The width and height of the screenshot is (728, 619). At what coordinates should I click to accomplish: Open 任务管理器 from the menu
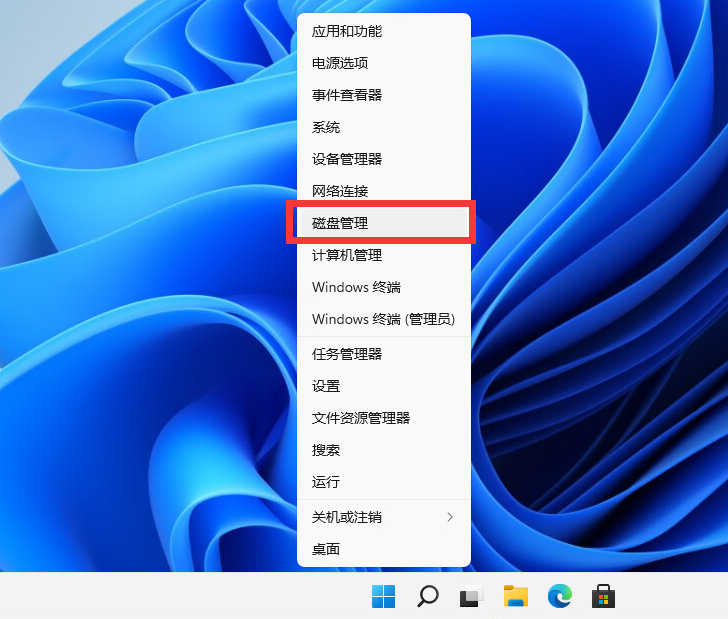coord(347,353)
